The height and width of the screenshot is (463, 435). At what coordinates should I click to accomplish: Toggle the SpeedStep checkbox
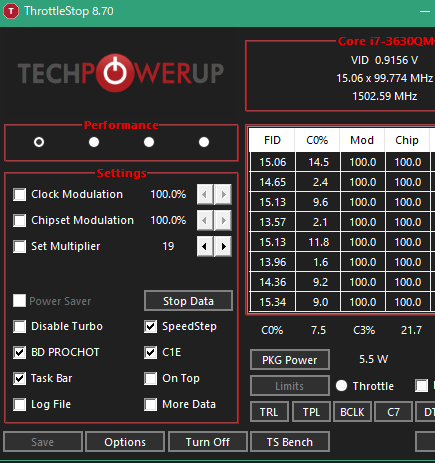click(150, 326)
